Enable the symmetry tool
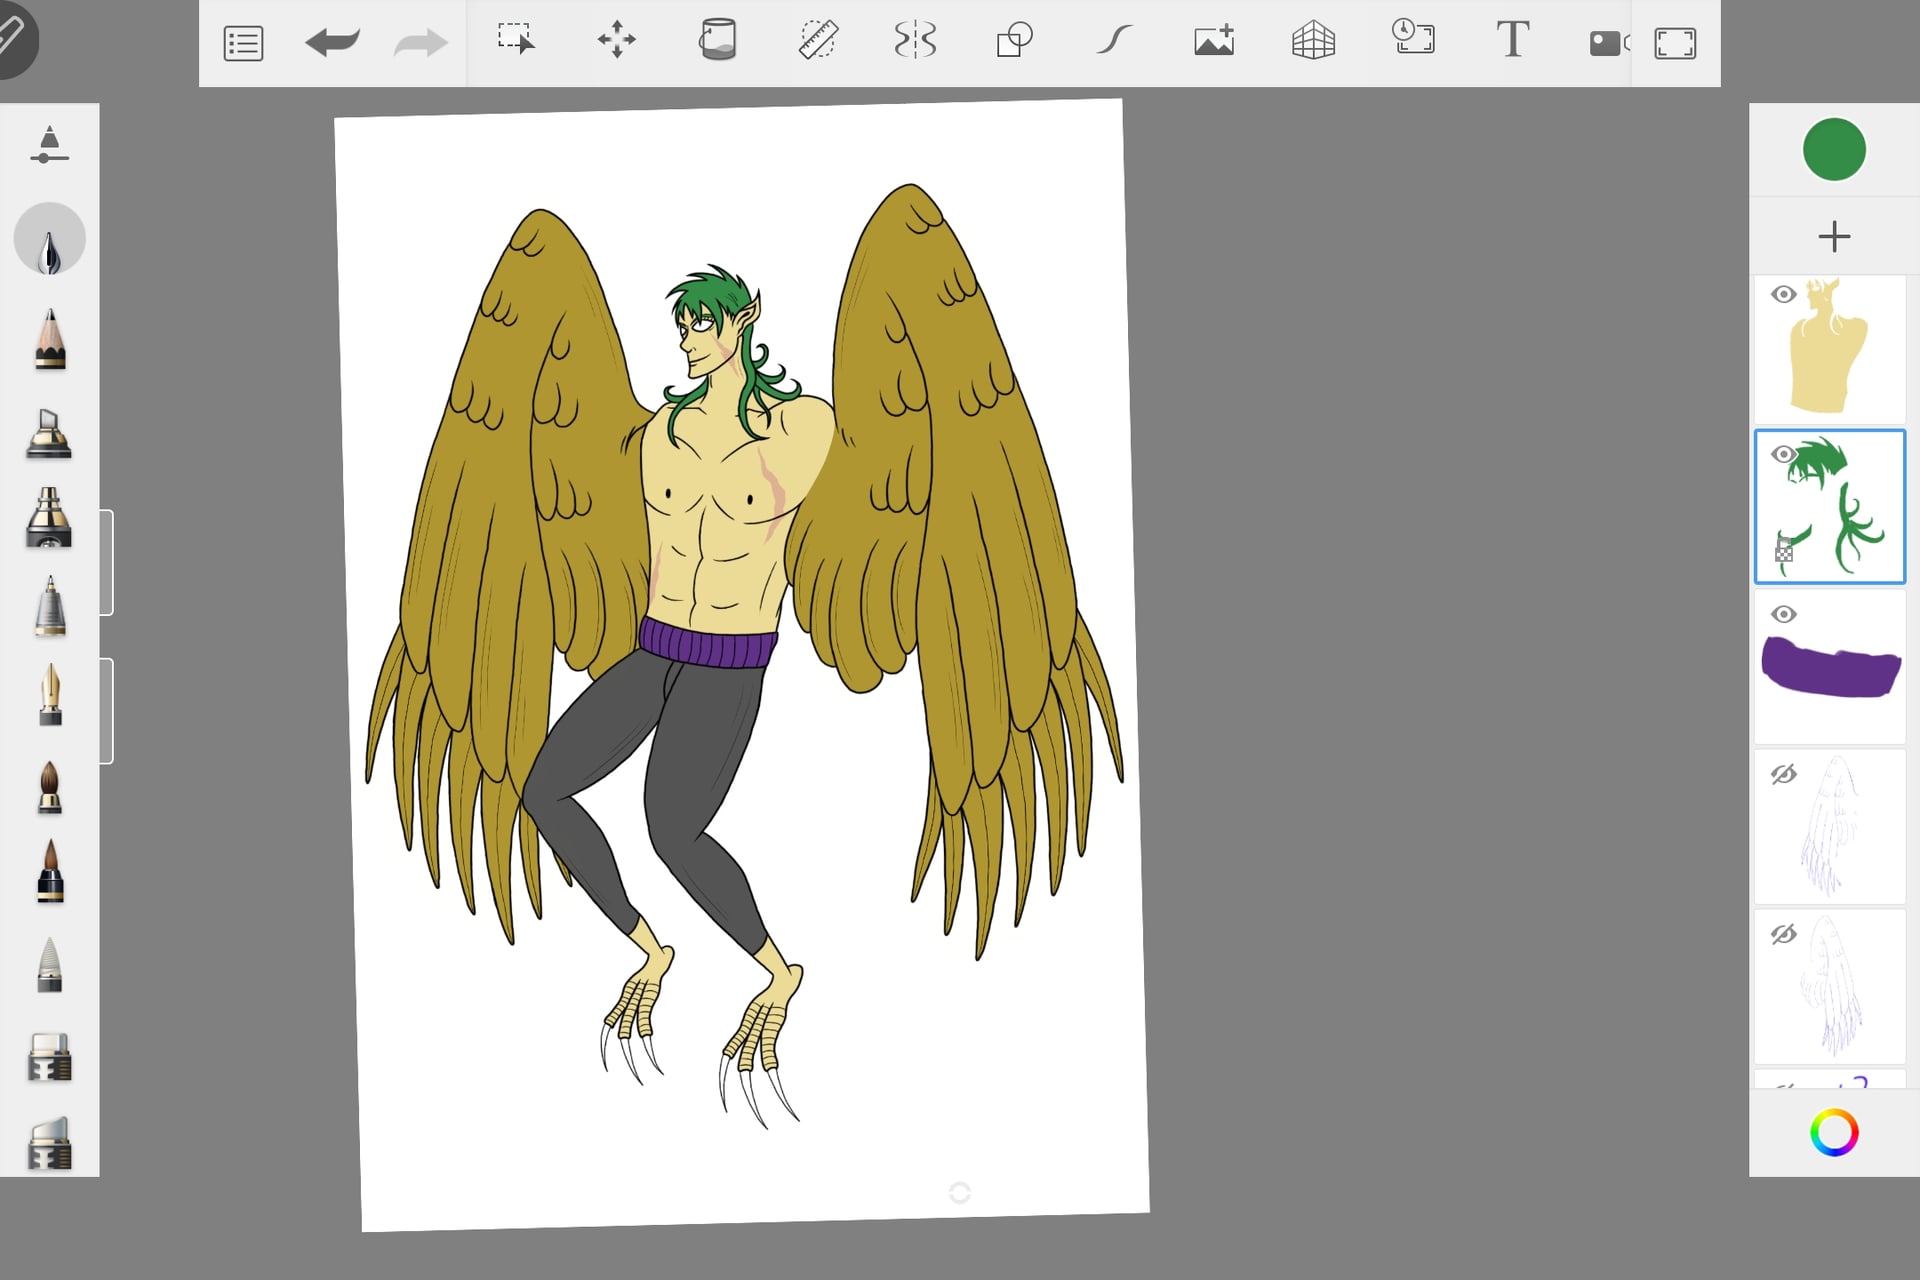The image size is (1920, 1280). (915, 40)
